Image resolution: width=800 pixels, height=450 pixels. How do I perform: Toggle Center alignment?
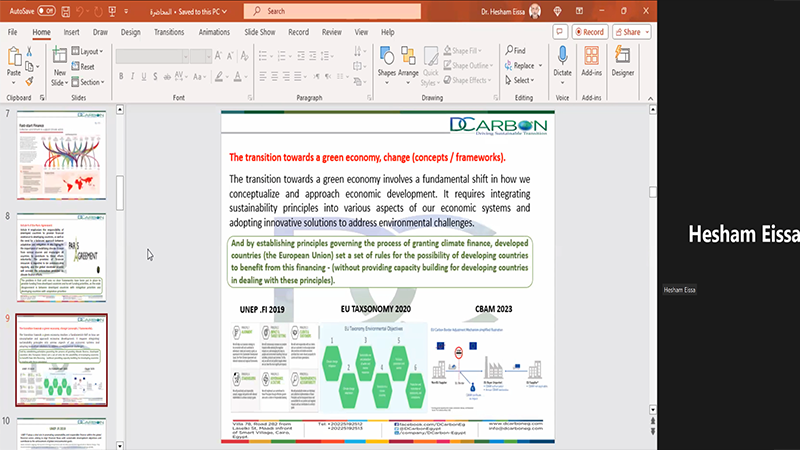[274, 77]
